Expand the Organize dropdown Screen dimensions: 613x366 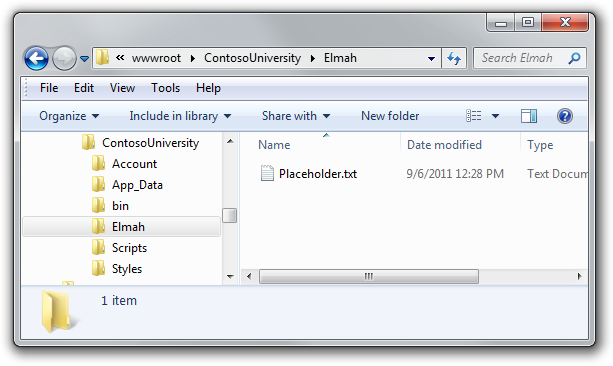click(69, 116)
